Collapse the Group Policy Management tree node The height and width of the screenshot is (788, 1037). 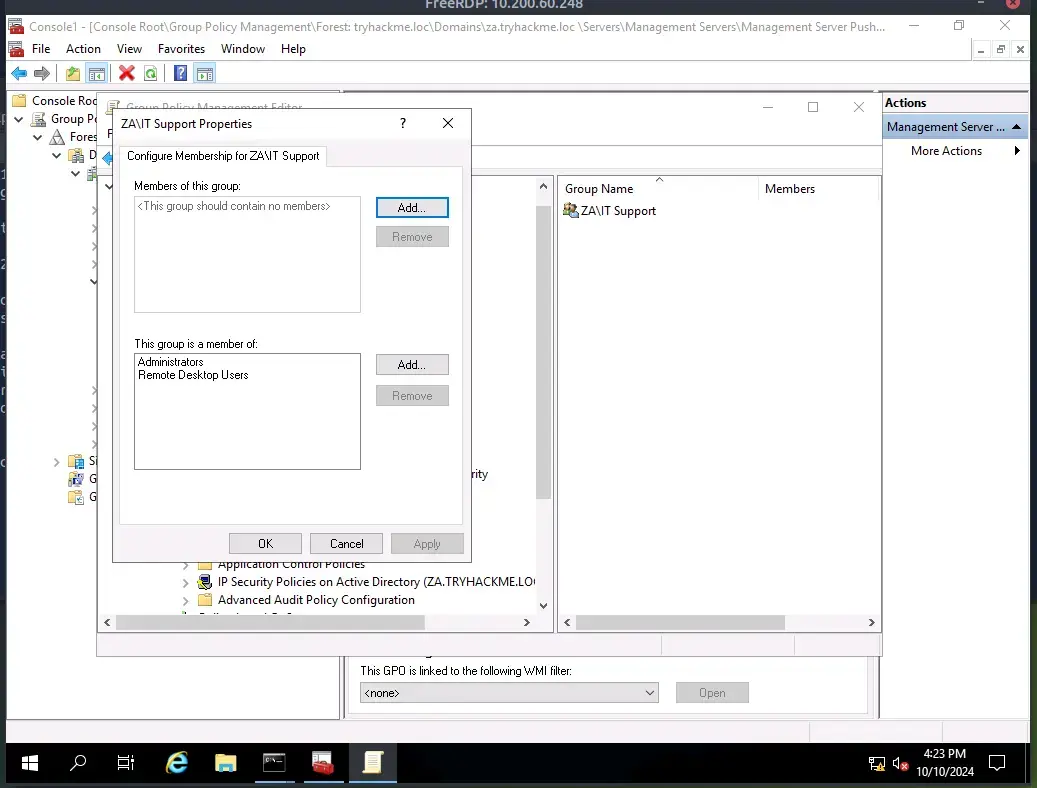(x=19, y=119)
